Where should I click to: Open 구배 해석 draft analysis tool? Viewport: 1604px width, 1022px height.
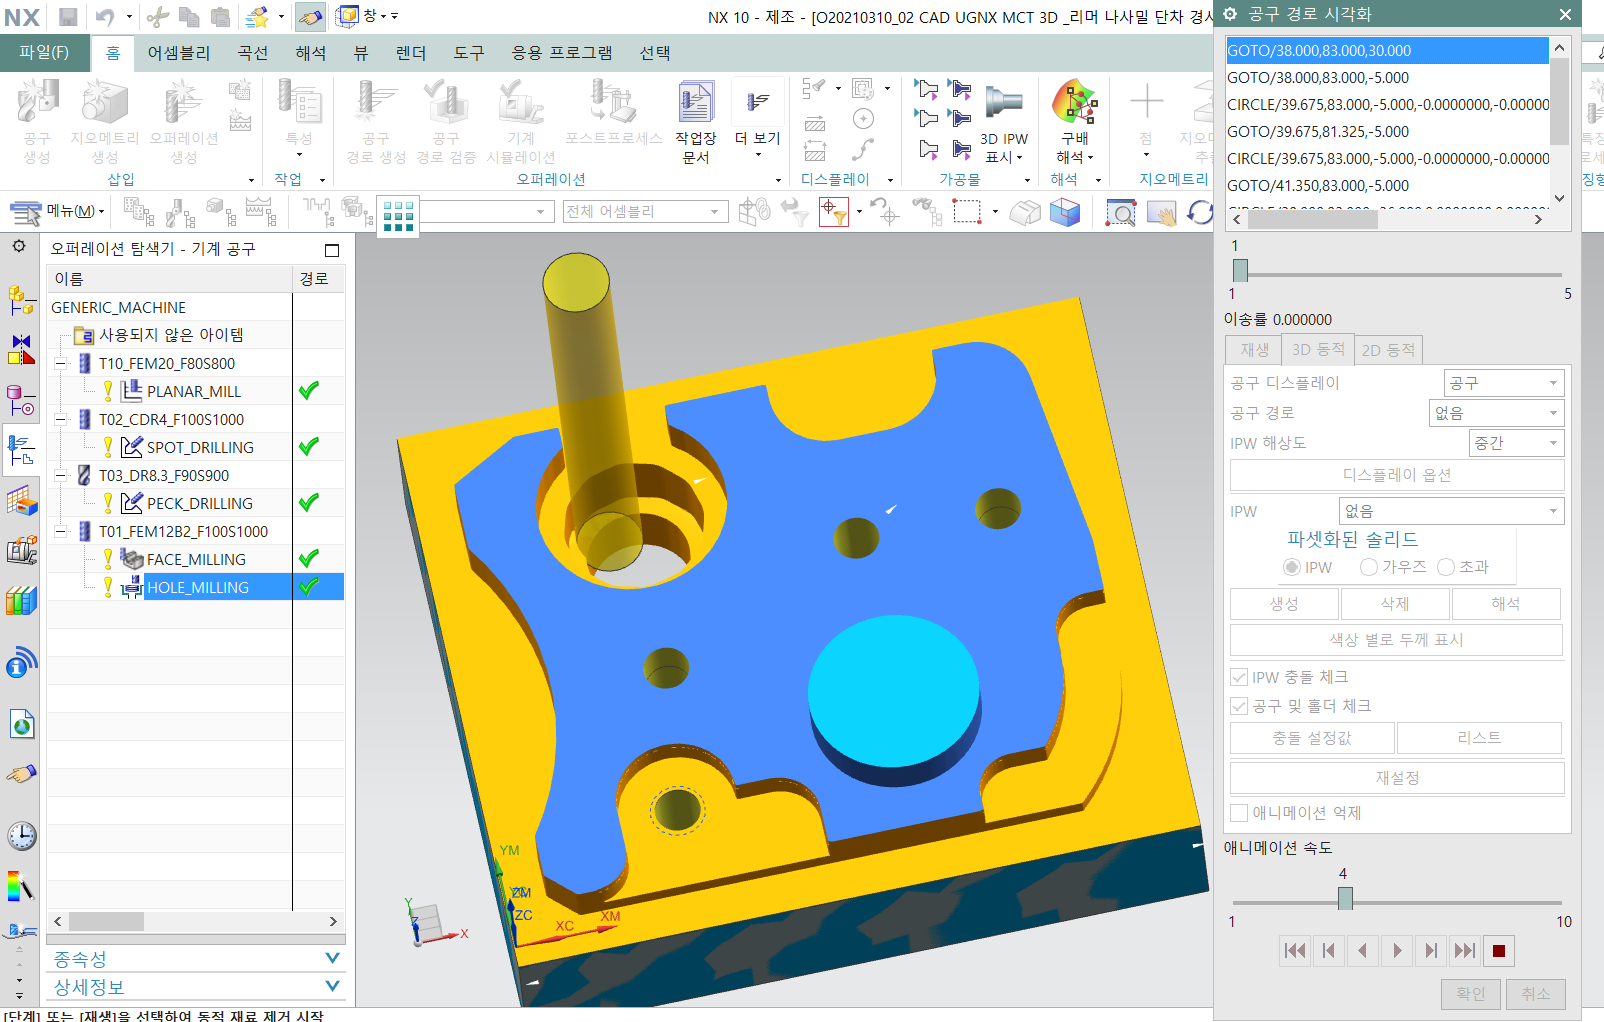[1075, 122]
